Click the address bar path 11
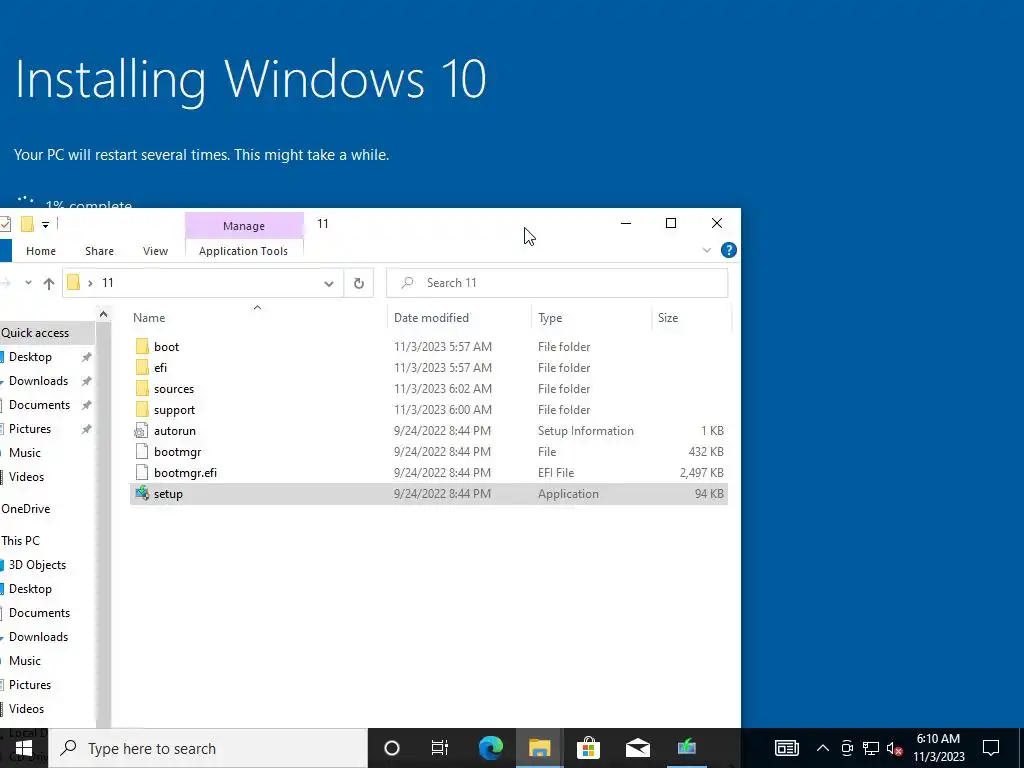The width and height of the screenshot is (1024, 768). click(x=108, y=283)
